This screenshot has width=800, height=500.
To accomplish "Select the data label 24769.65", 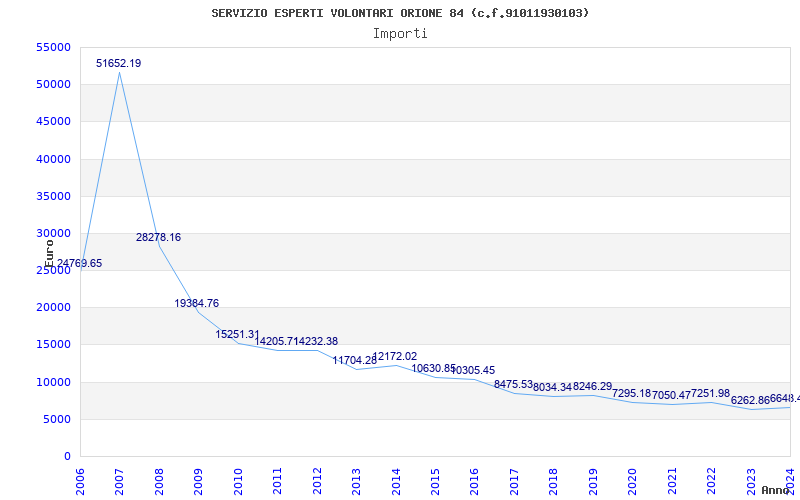I will (79, 263).
